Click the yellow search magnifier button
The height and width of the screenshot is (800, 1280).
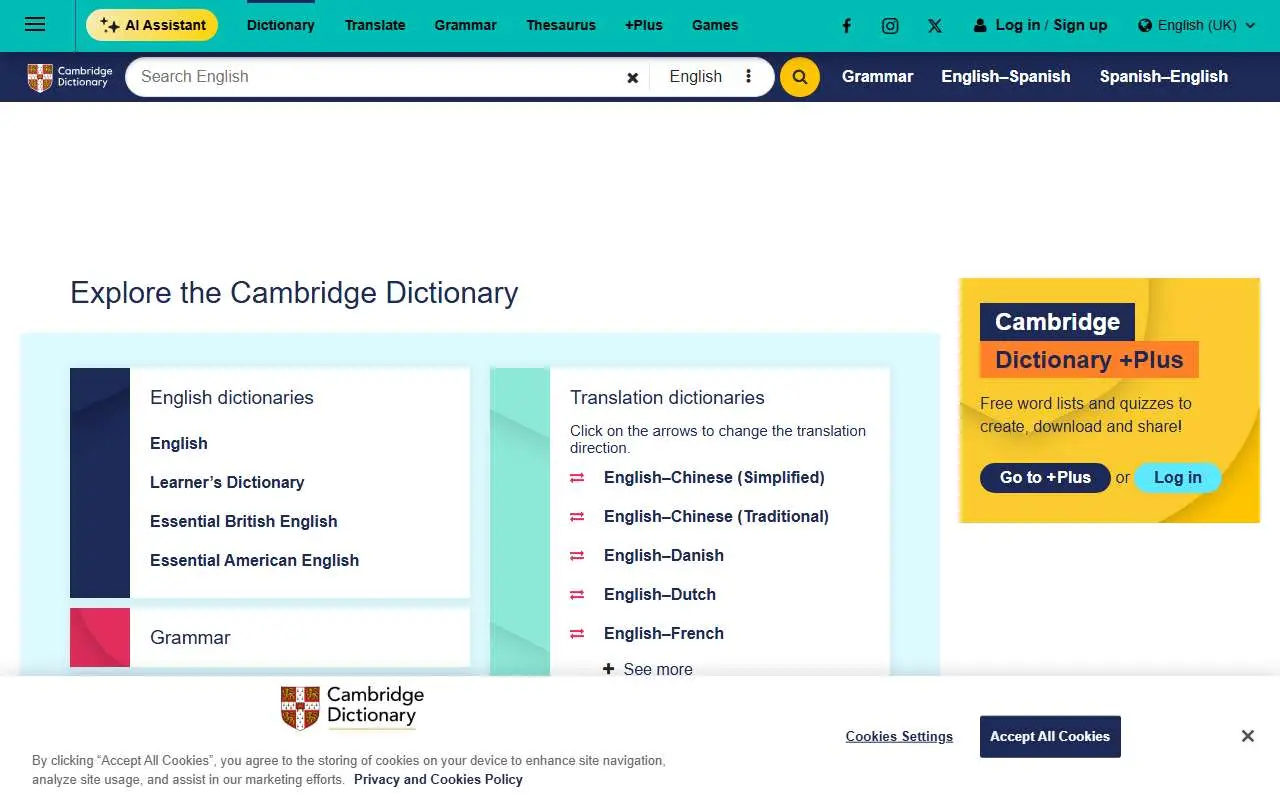click(x=800, y=77)
